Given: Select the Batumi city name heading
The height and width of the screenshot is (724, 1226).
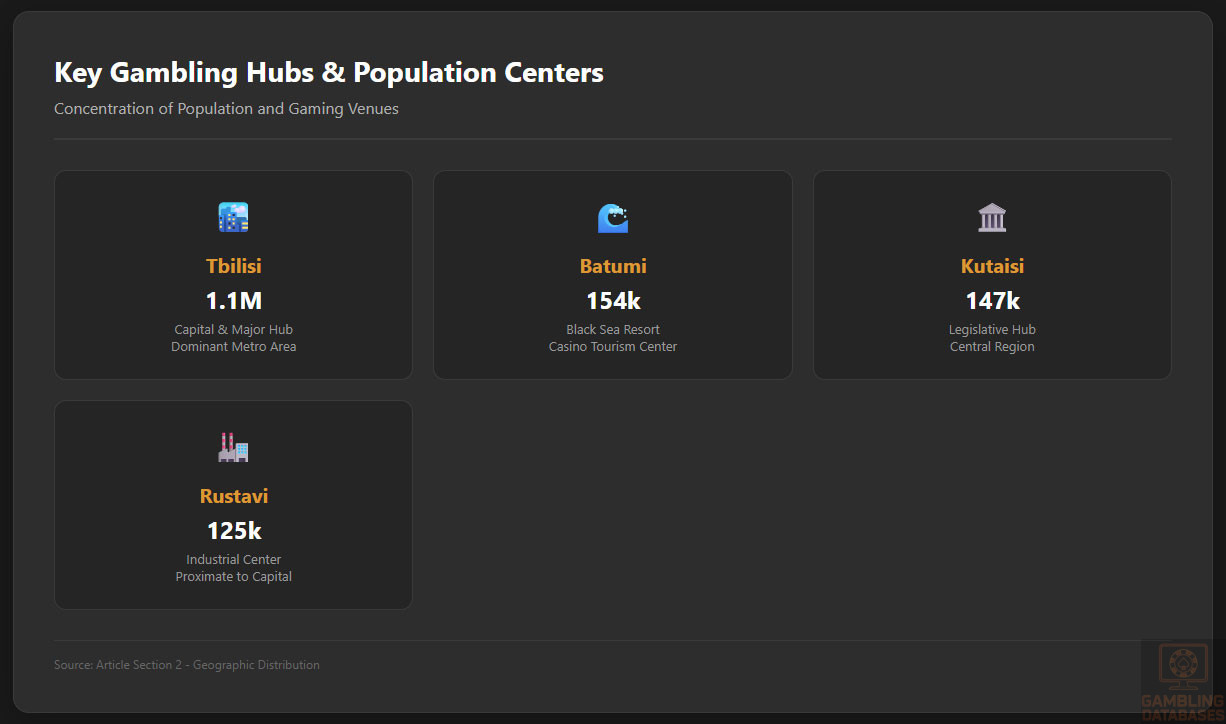Looking at the screenshot, I should point(613,266).
